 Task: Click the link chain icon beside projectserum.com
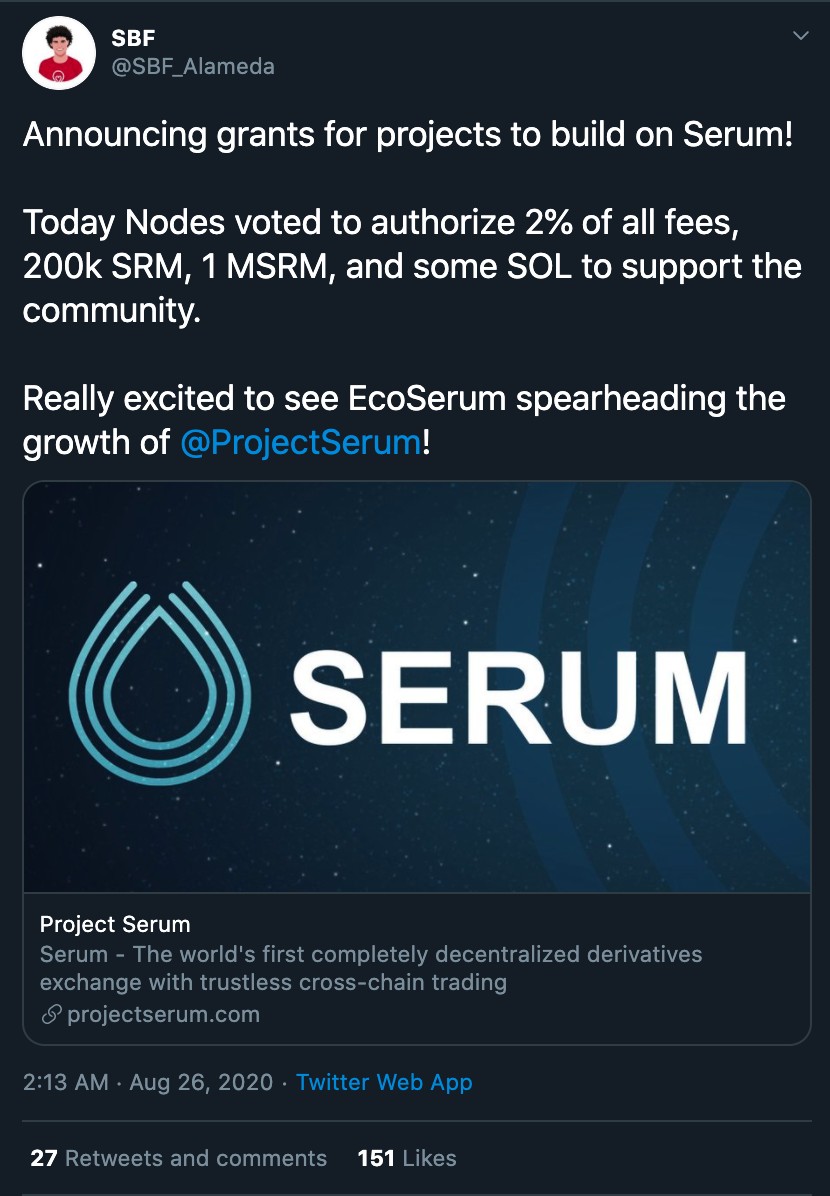51,1015
